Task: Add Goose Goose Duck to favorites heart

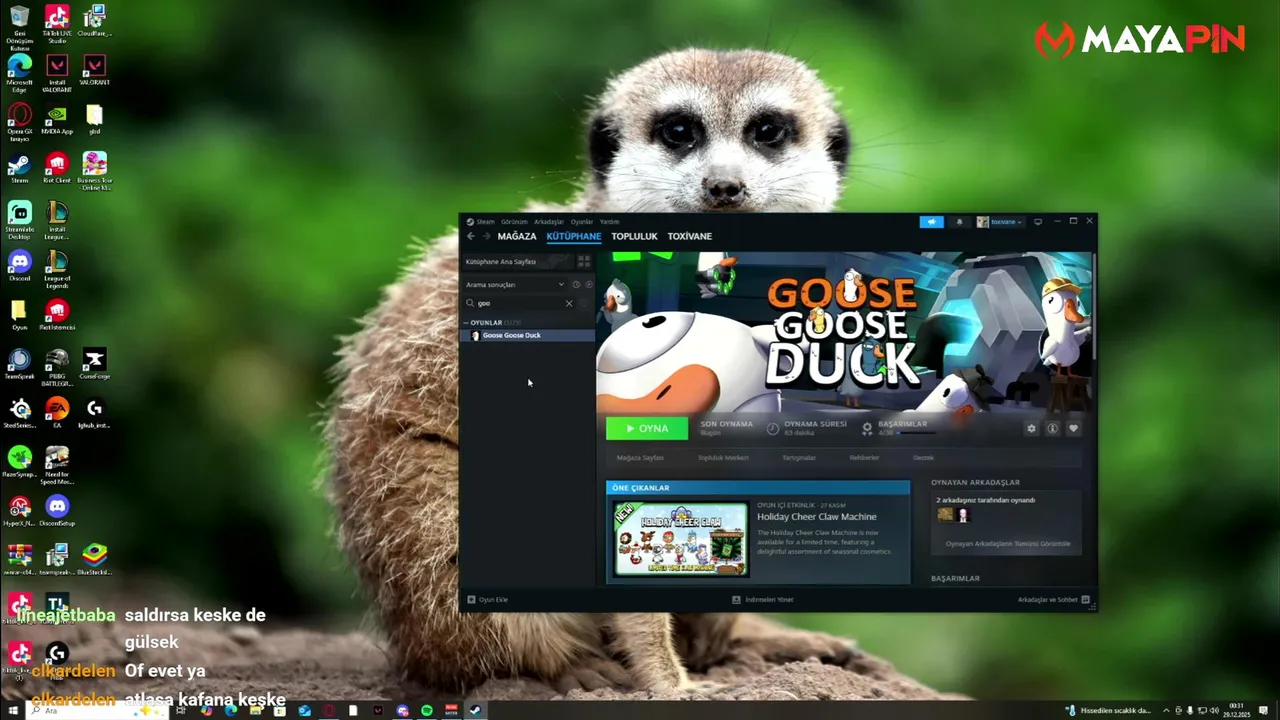Action: (1073, 428)
